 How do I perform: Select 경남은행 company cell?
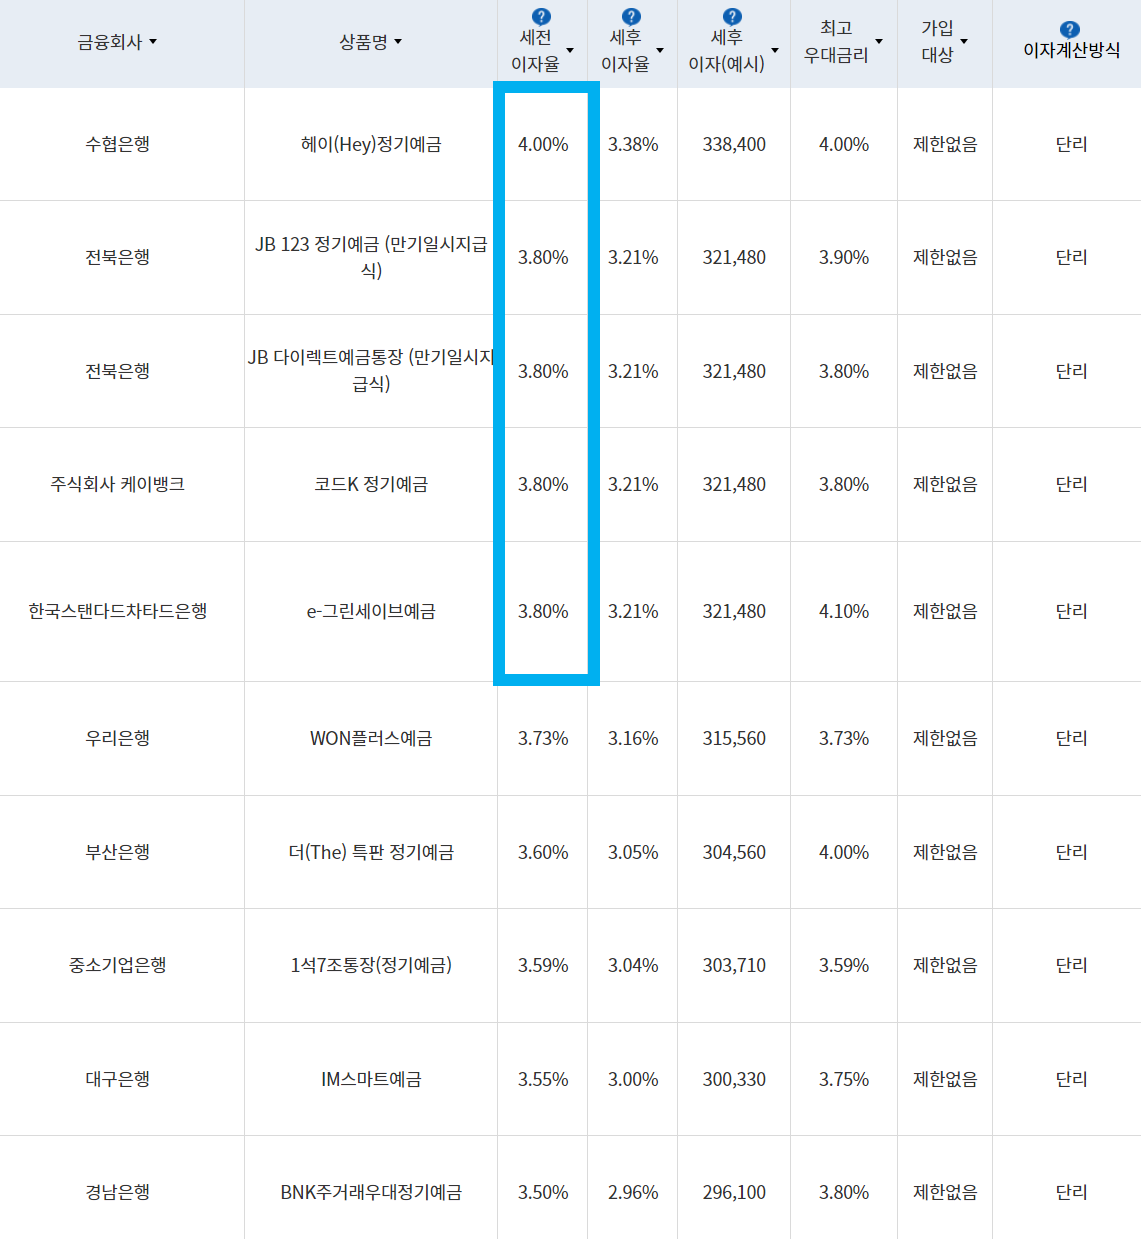[x=118, y=1192]
